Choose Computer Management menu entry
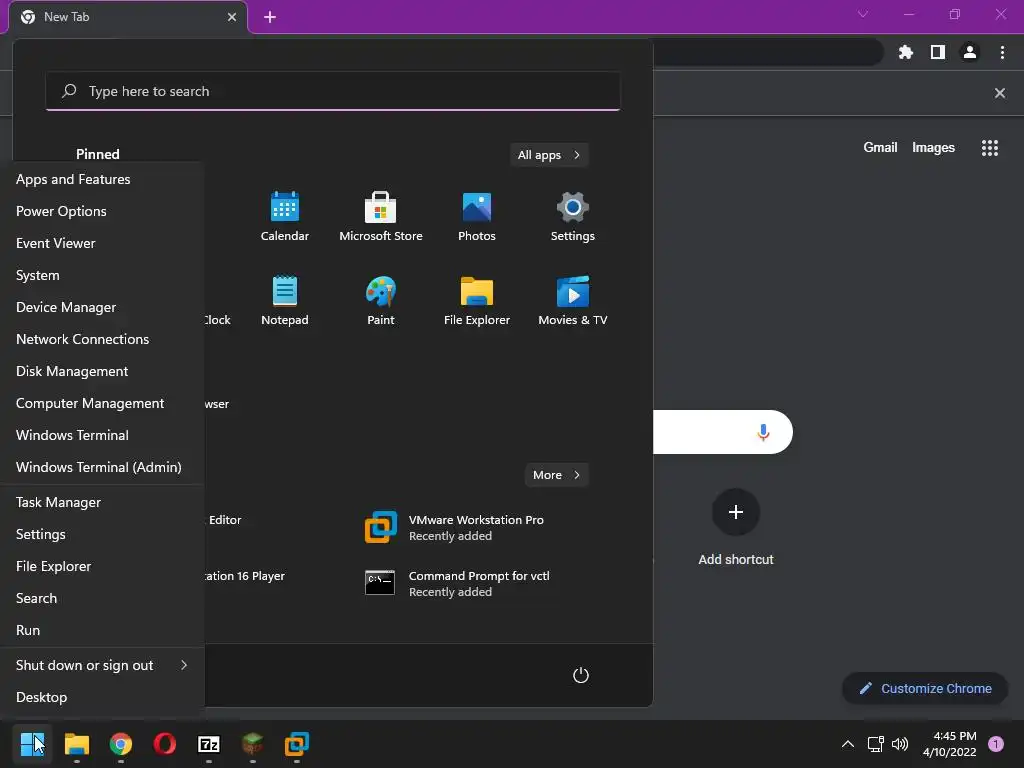Screen dimensions: 1024x768 click(103, 403)
